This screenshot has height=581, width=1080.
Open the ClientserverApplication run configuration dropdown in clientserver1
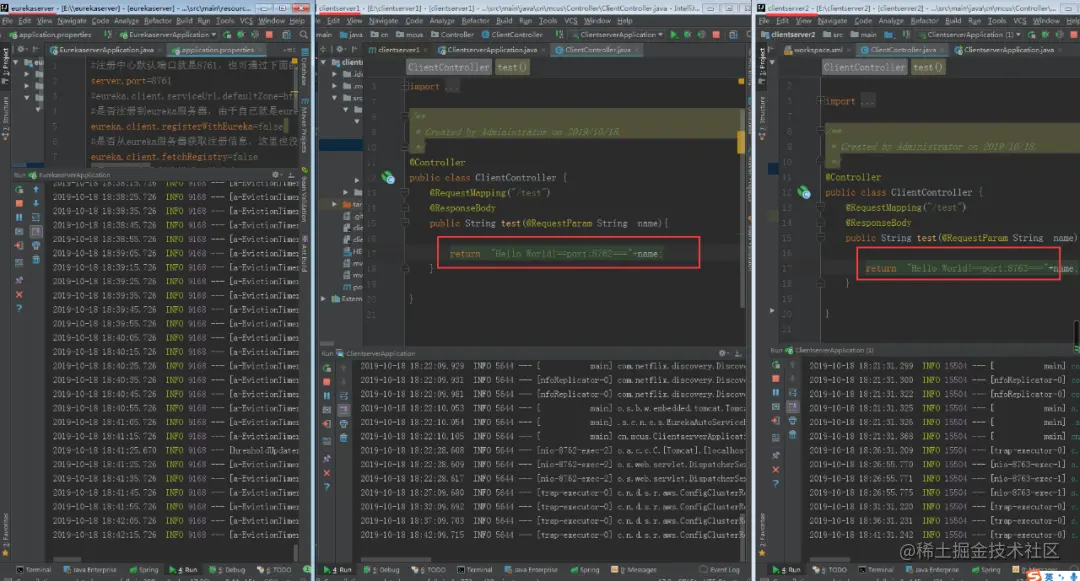click(617, 34)
